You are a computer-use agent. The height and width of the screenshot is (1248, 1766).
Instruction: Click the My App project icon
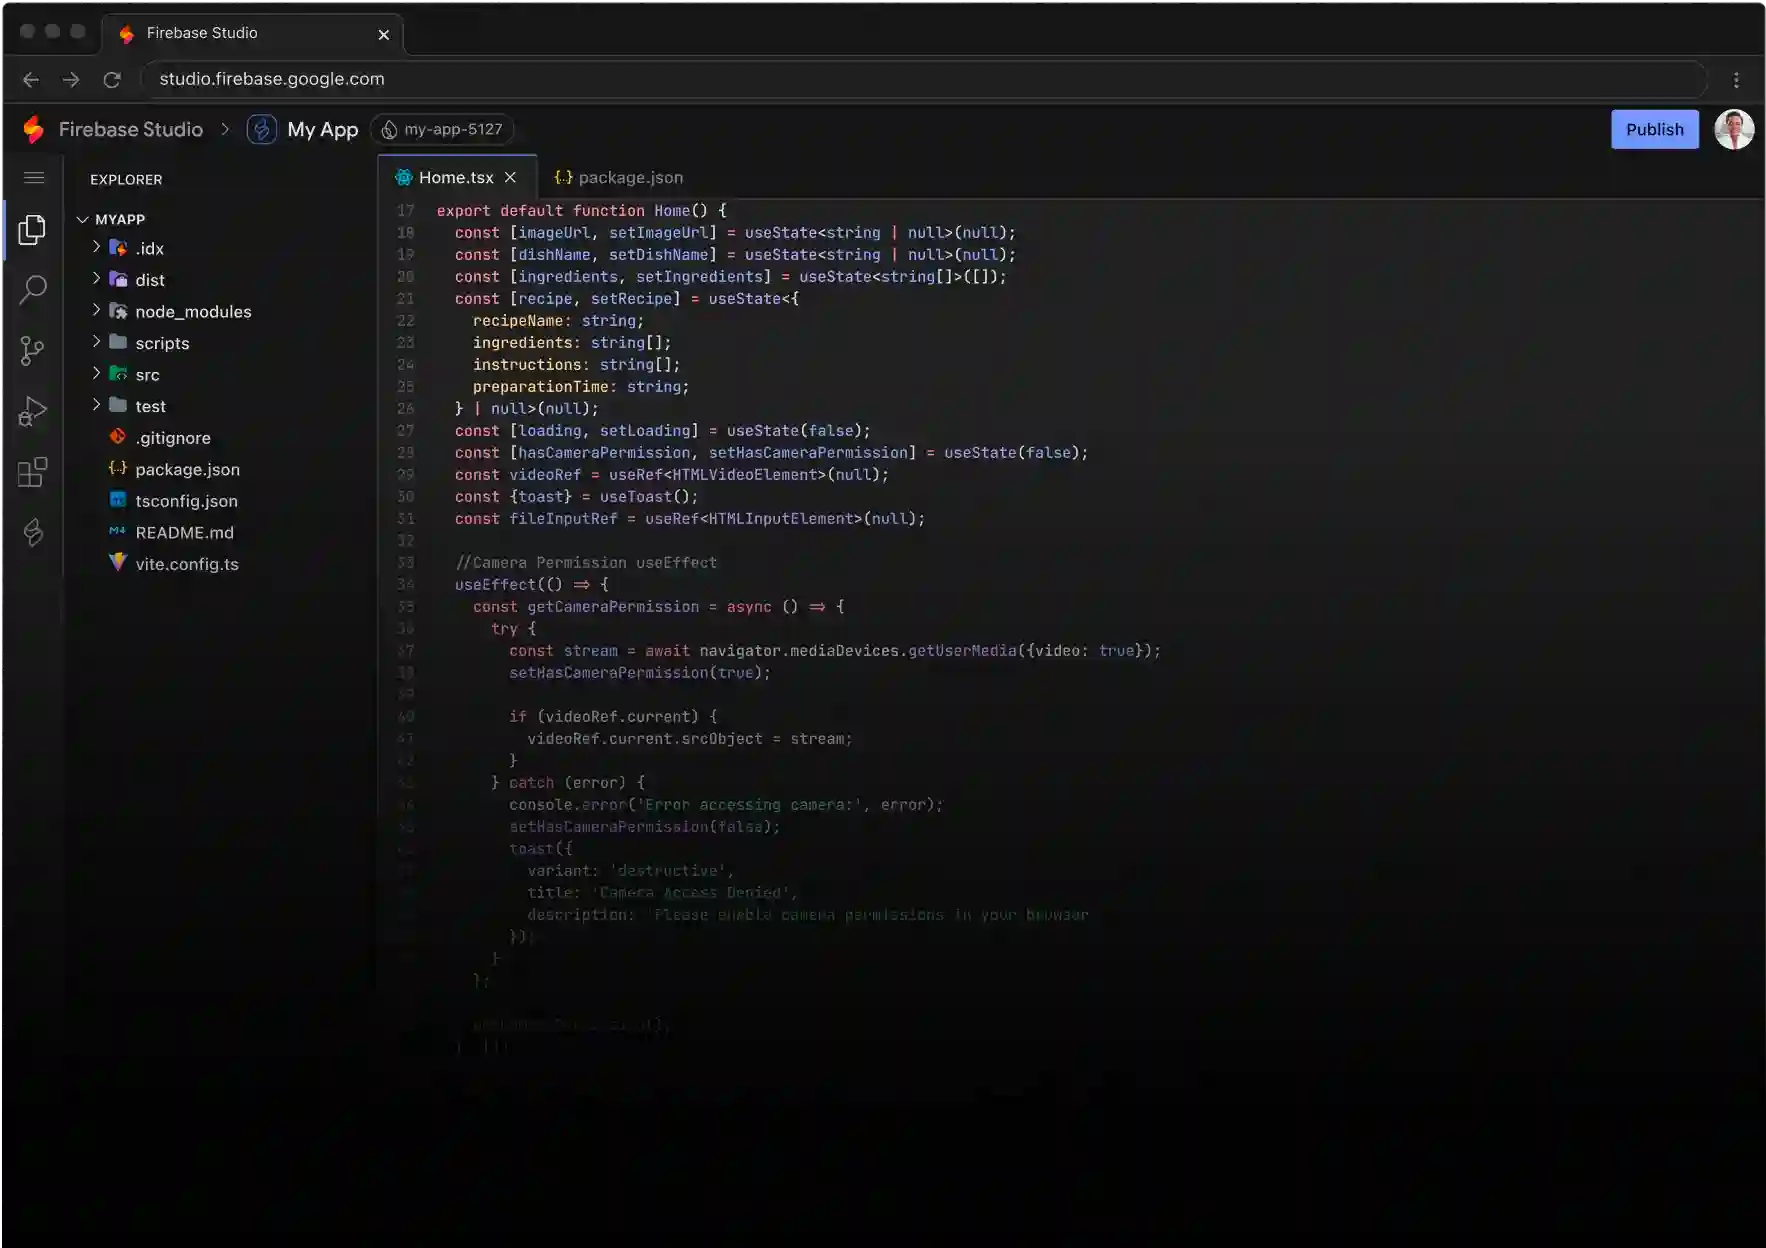point(262,129)
